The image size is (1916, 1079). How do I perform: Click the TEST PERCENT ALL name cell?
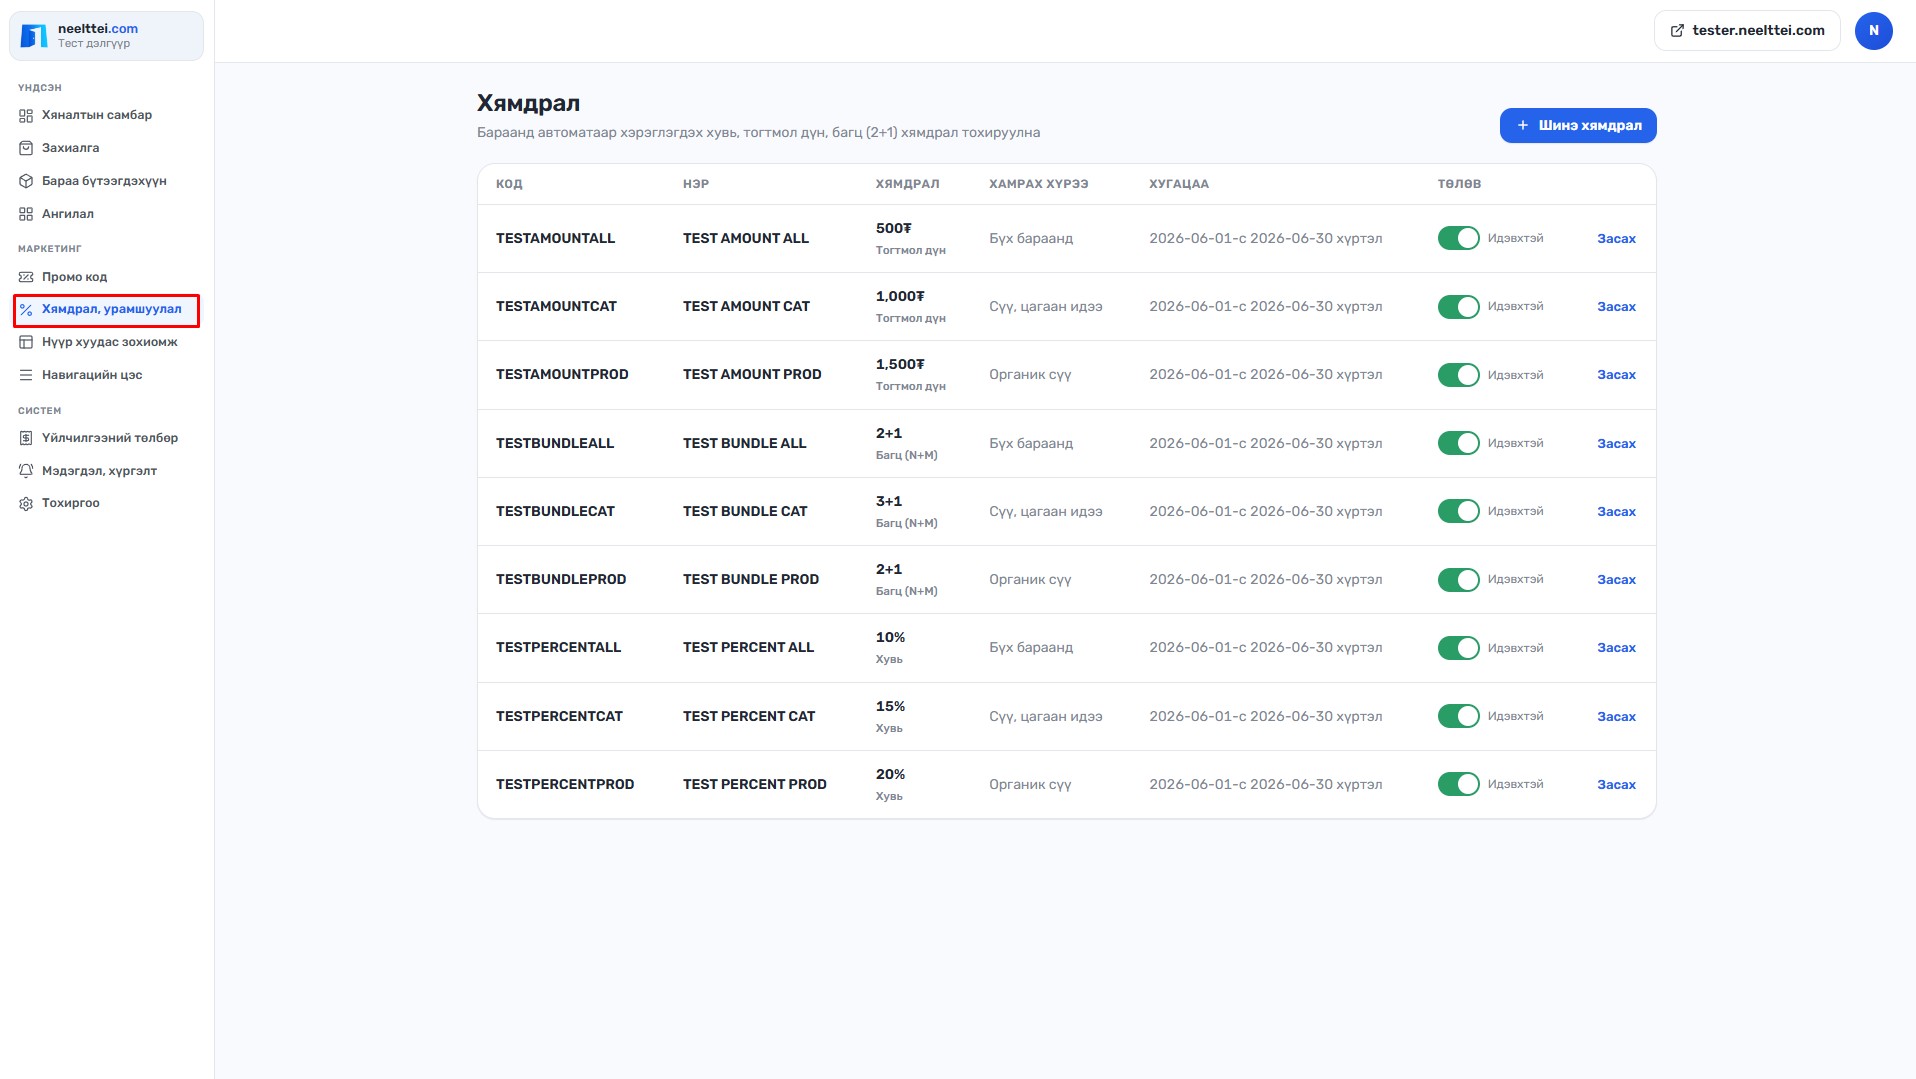click(x=748, y=648)
